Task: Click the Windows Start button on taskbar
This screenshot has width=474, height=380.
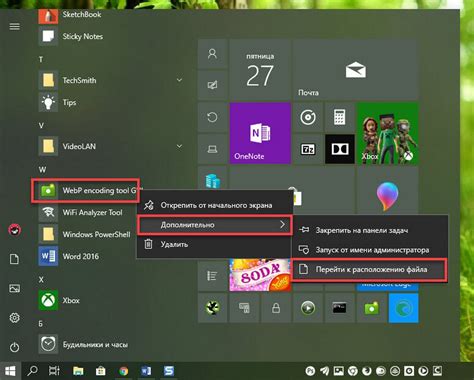Action: 10,371
